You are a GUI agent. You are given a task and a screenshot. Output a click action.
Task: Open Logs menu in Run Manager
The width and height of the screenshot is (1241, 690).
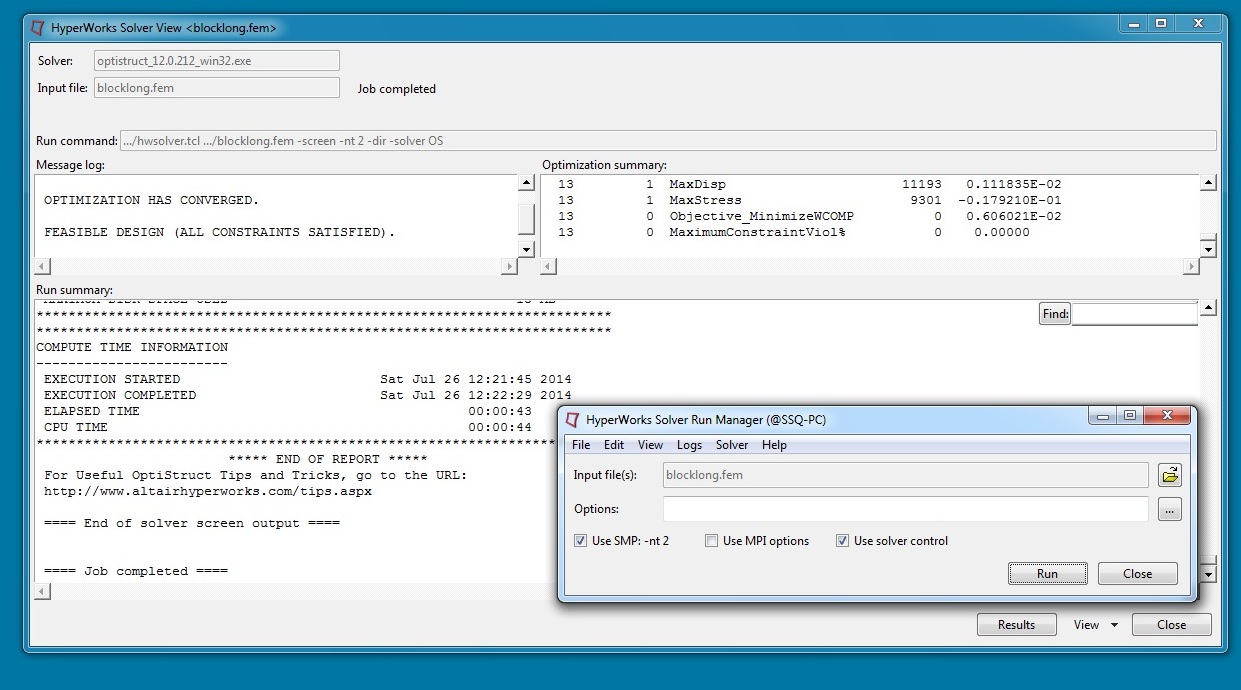pos(689,445)
